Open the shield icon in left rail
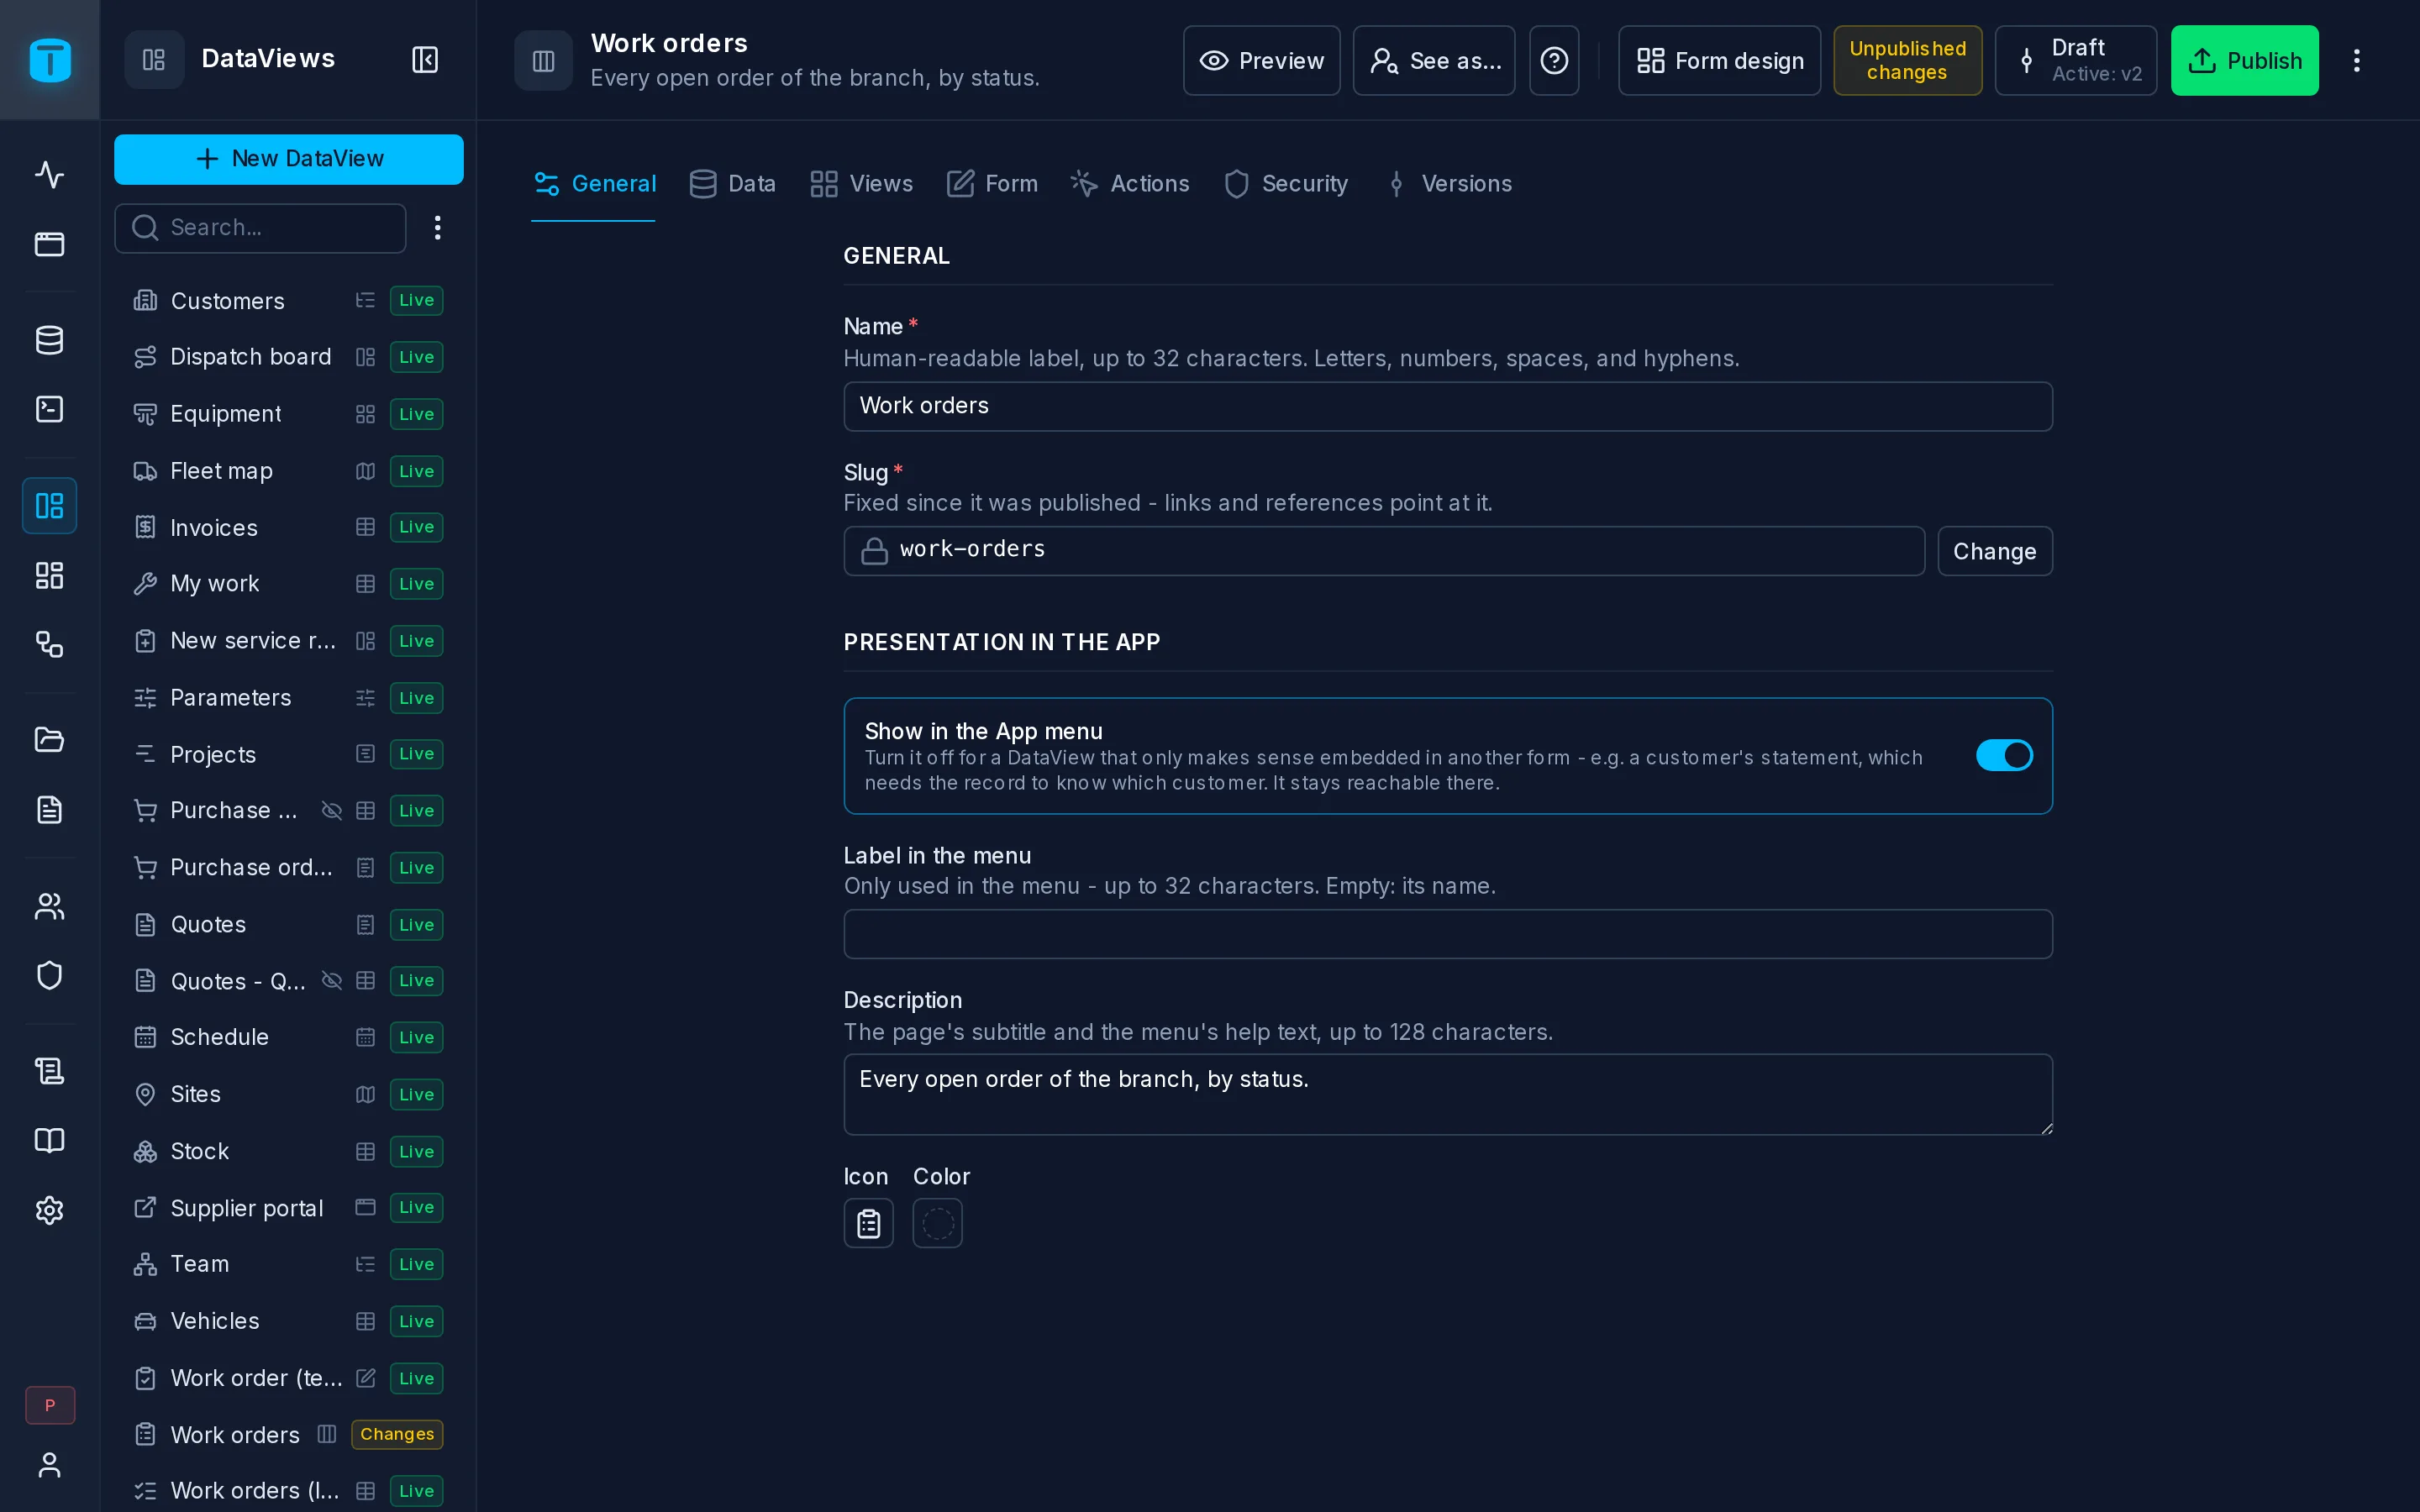The image size is (2420, 1512). pyautogui.click(x=49, y=975)
